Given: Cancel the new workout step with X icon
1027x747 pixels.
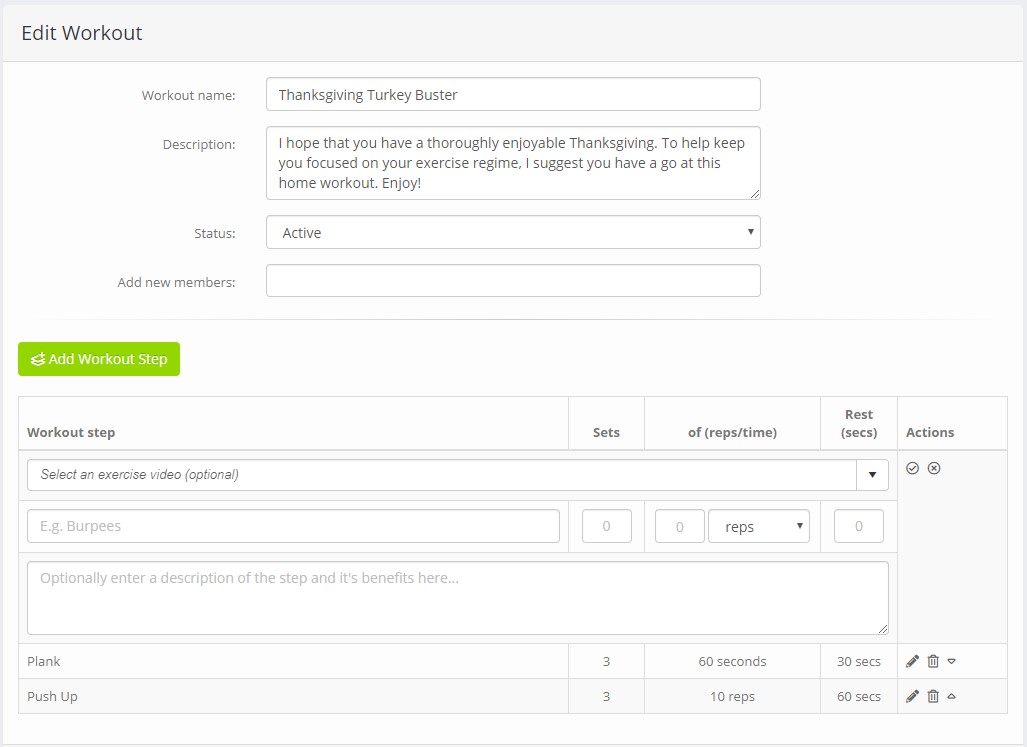Looking at the screenshot, I should click(x=934, y=468).
